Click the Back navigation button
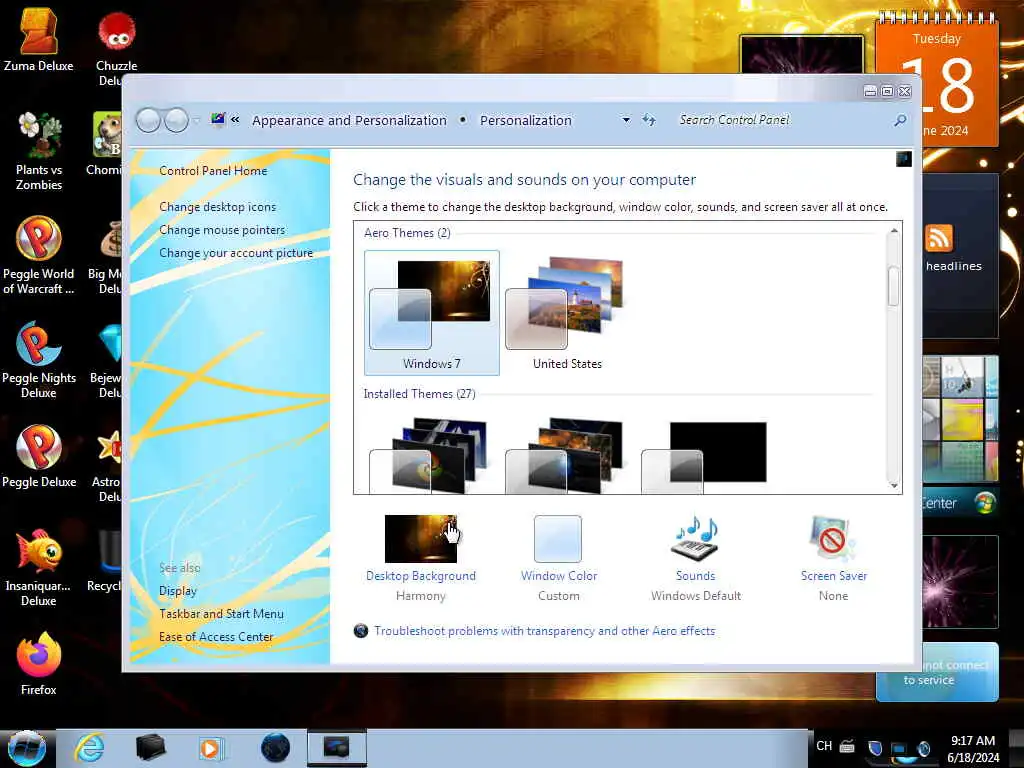 click(148, 120)
